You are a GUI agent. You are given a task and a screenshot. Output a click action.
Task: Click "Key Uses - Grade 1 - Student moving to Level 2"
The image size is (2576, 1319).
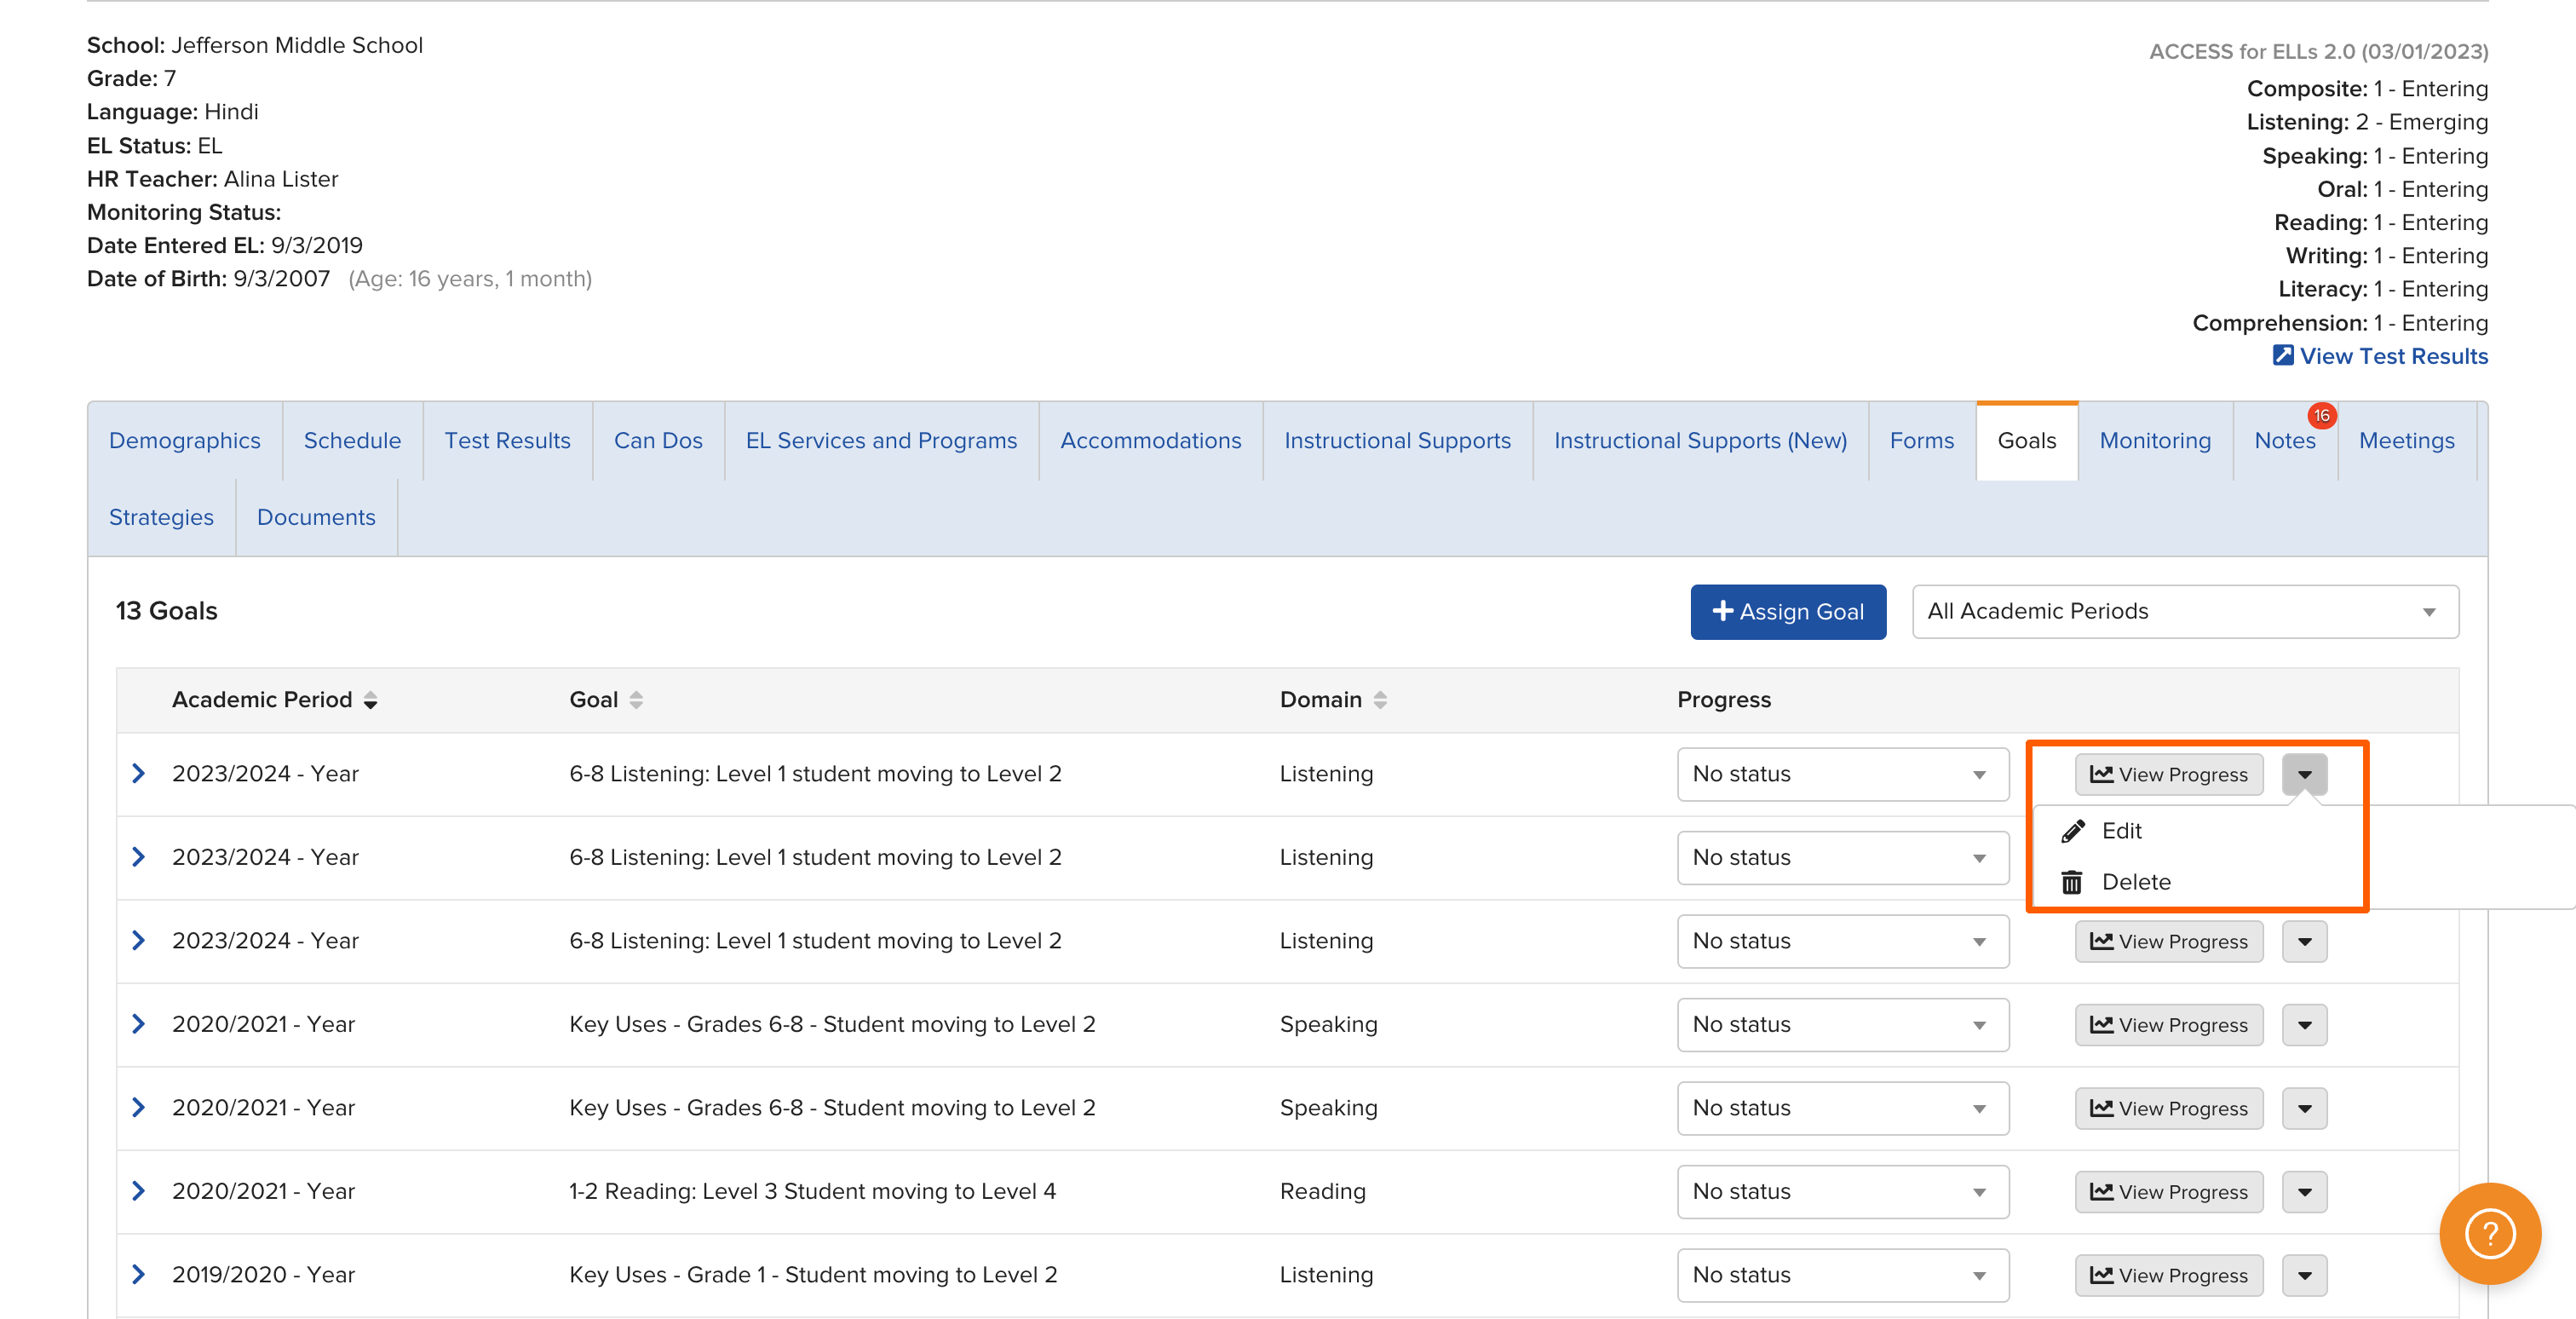813,1275
